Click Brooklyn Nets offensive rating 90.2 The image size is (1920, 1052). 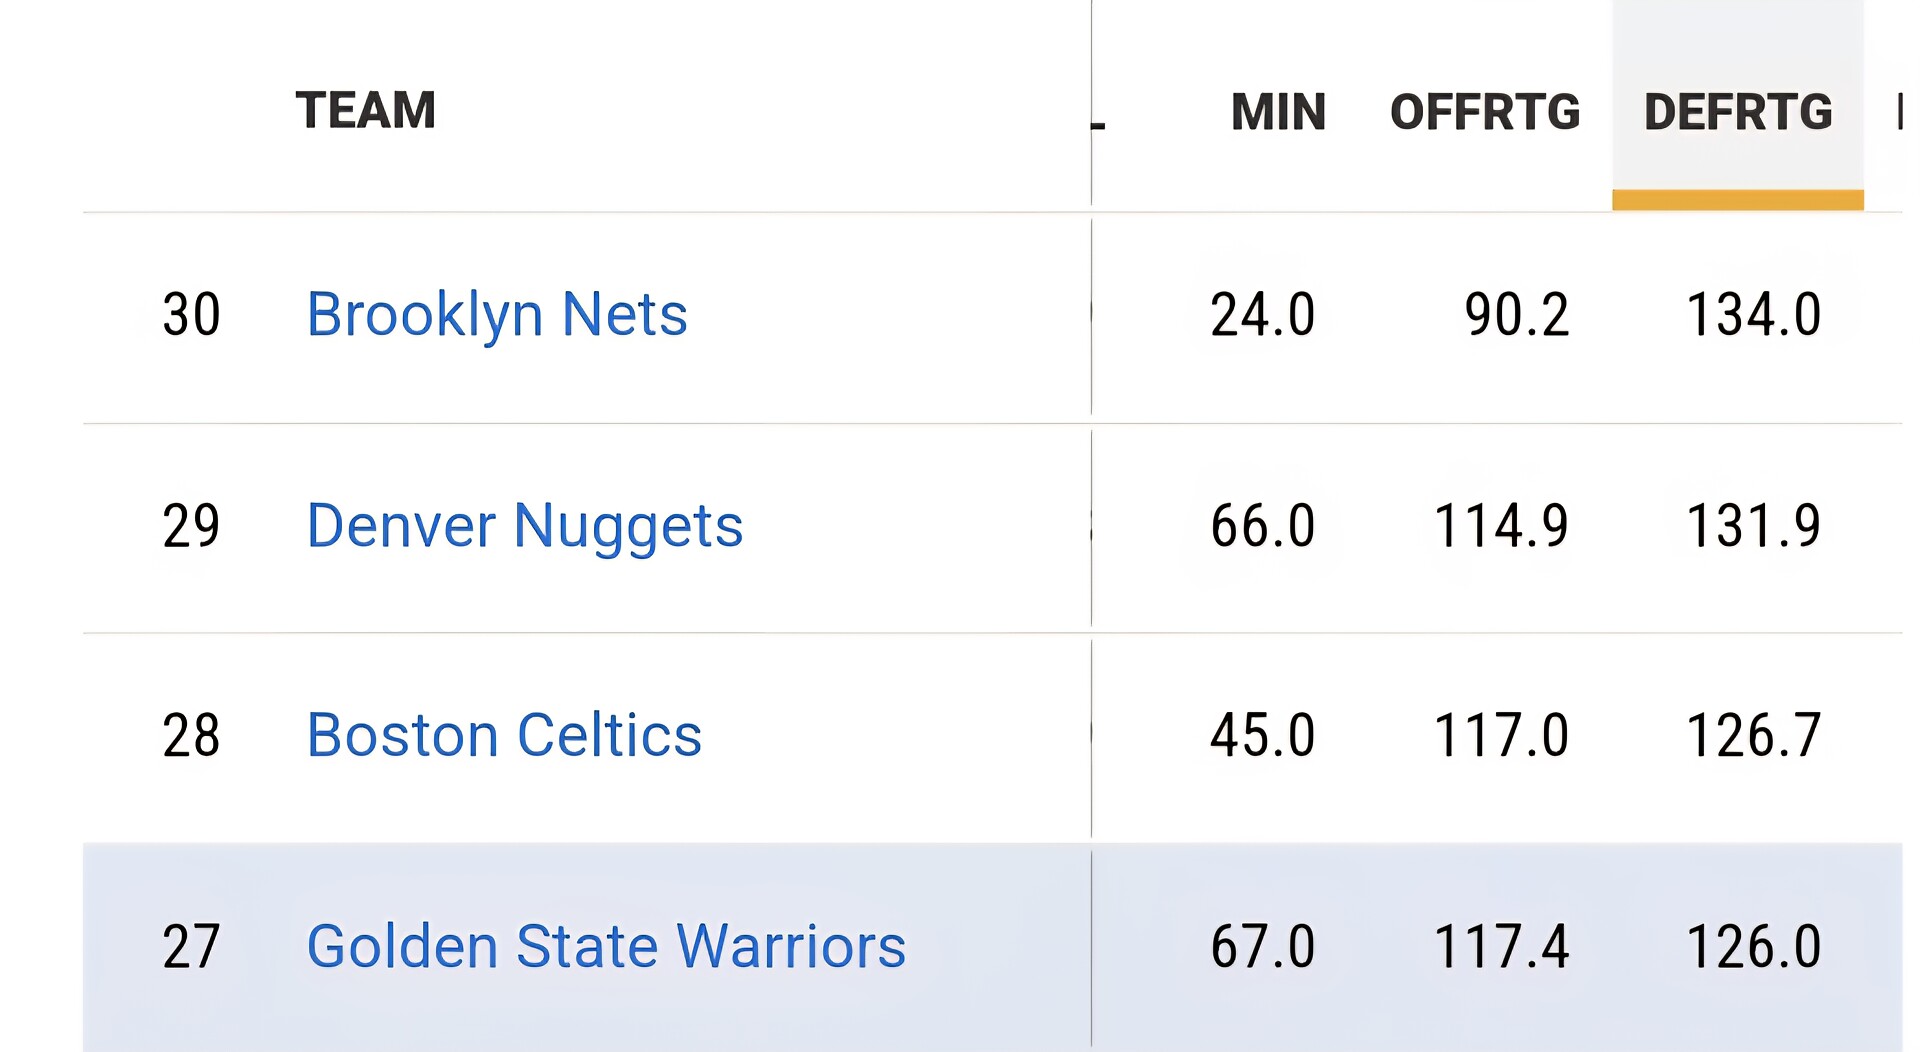tap(1517, 315)
